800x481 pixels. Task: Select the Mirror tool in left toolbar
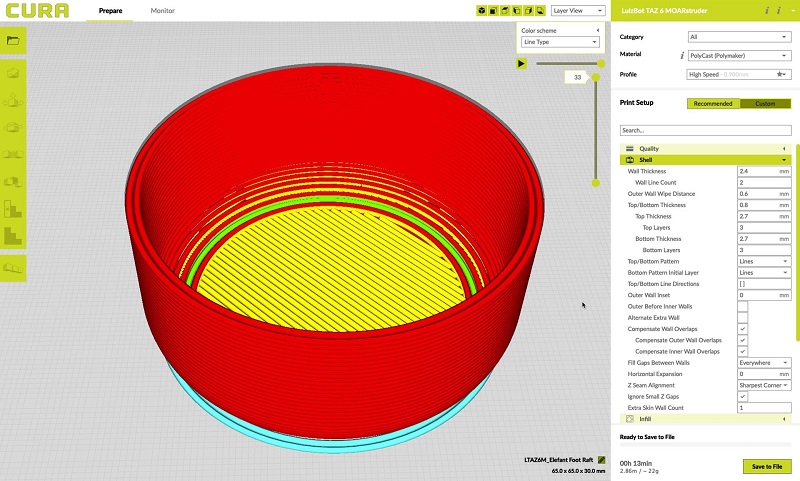coord(14,155)
